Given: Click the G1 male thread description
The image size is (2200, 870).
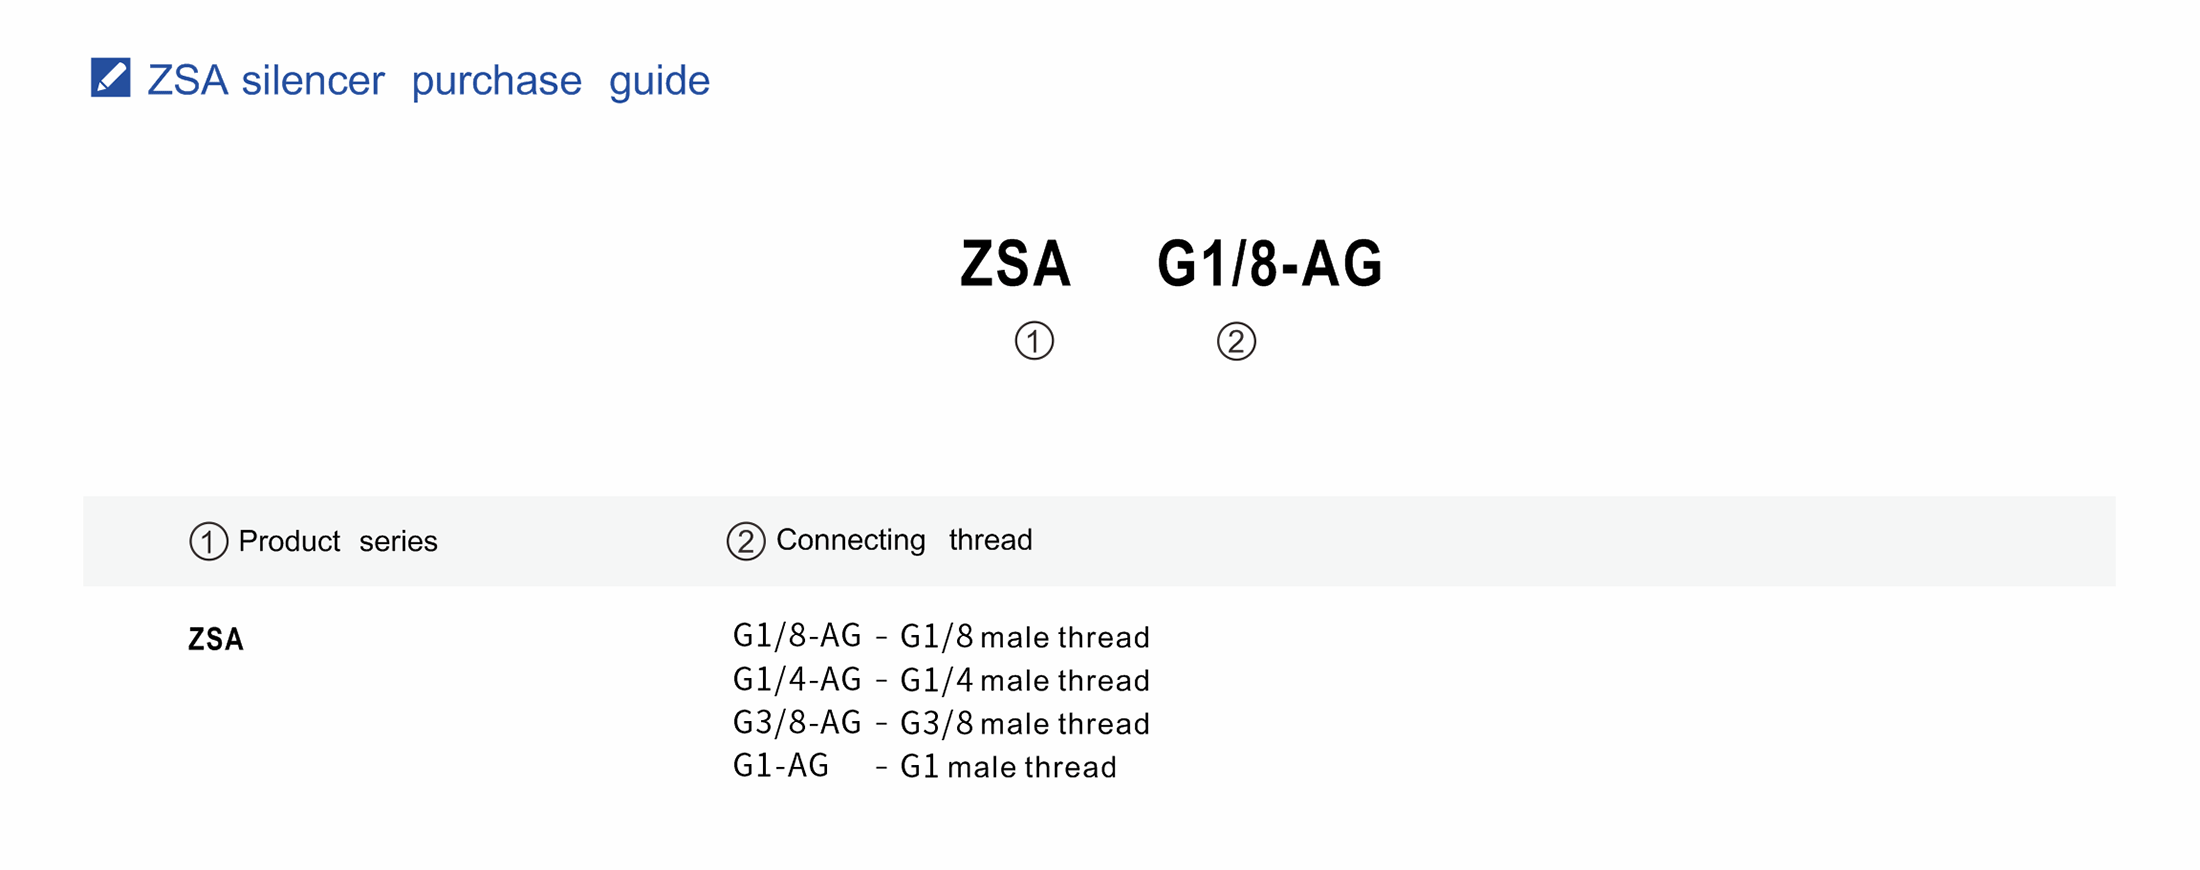Looking at the screenshot, I should [1008, 766].
